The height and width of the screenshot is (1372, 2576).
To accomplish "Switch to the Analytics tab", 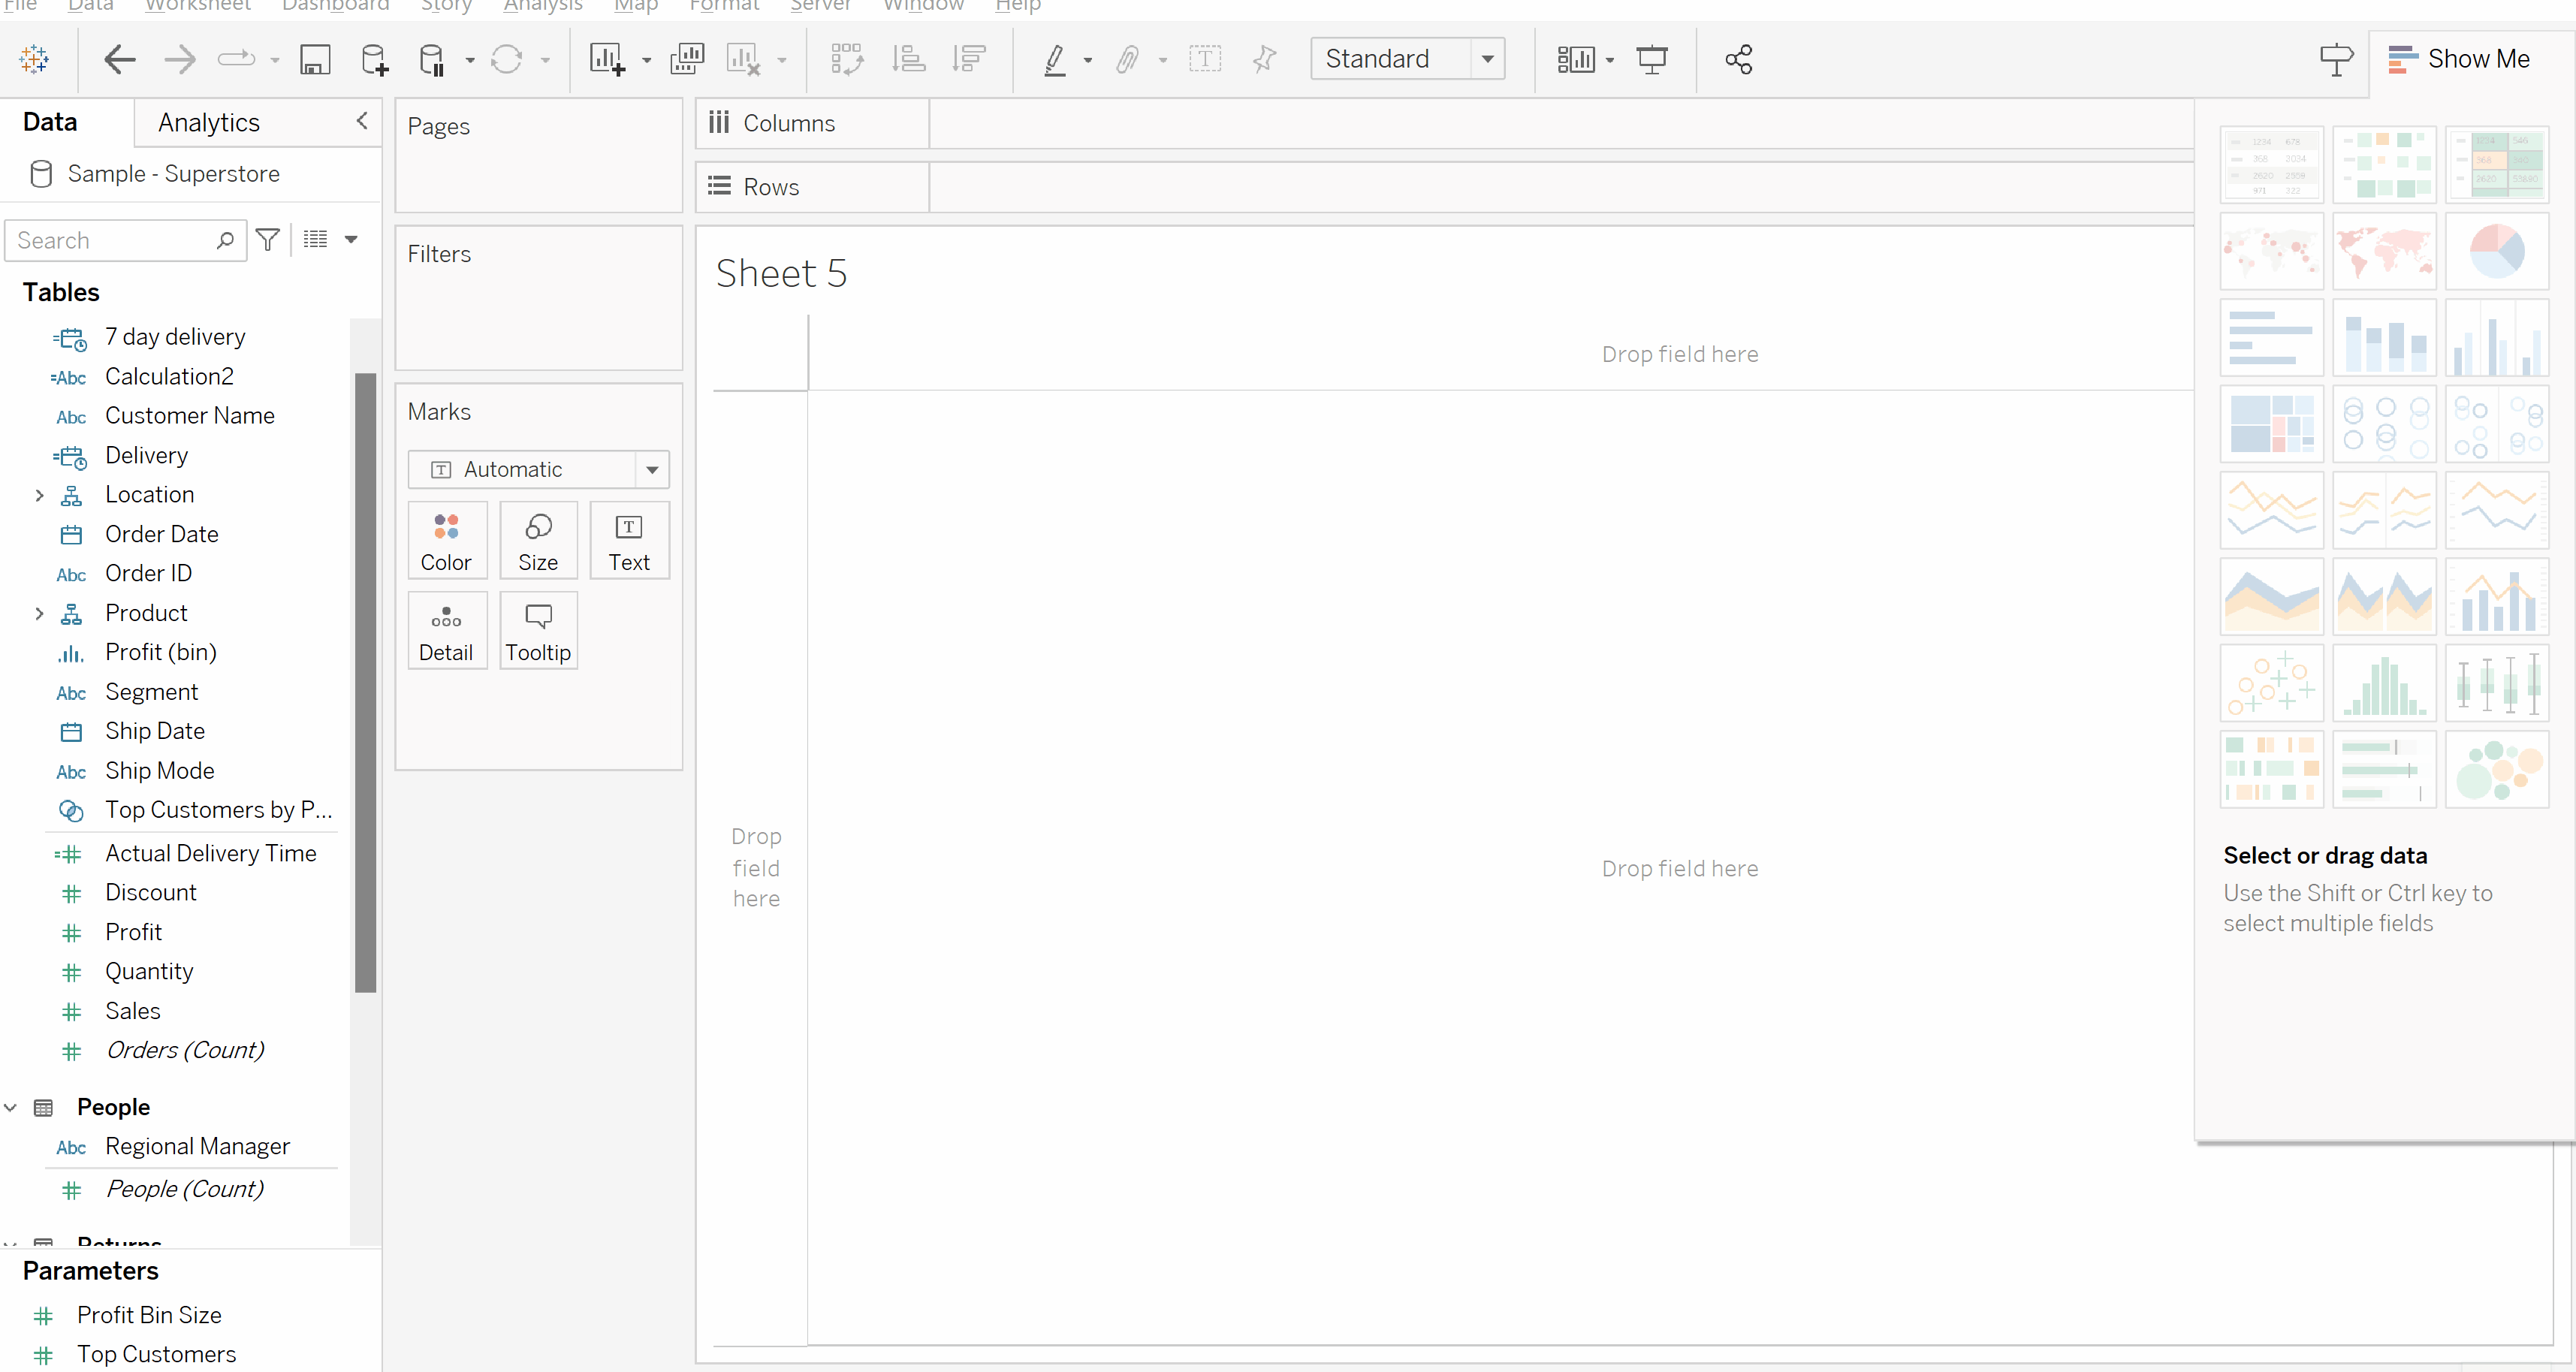I will (209, 123).
